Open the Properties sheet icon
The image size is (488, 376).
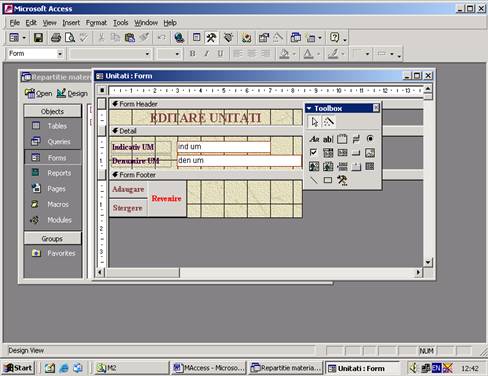(x=264, y=38)
